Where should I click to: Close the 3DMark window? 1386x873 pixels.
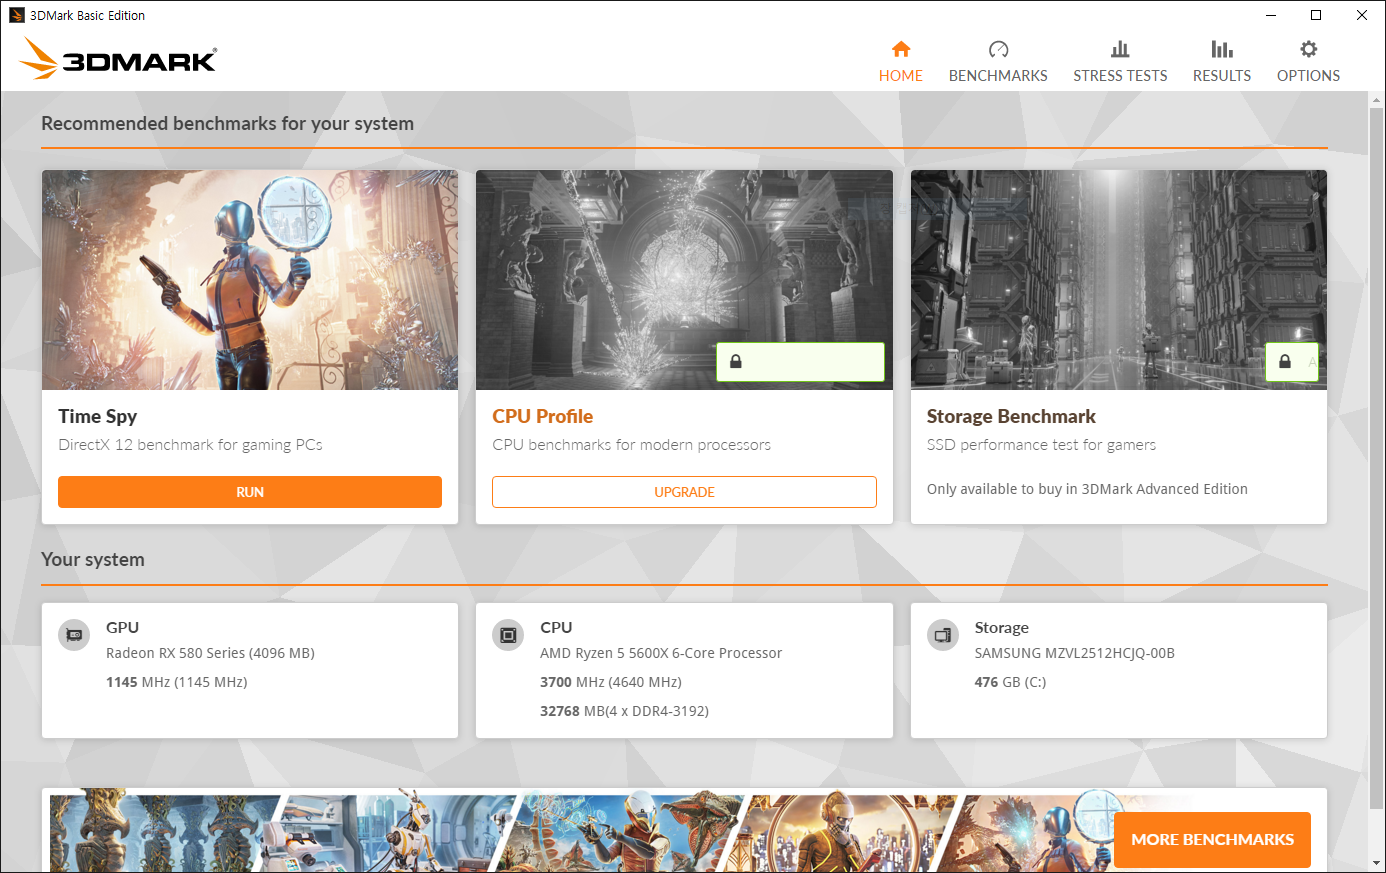[x=1362, y=15]
